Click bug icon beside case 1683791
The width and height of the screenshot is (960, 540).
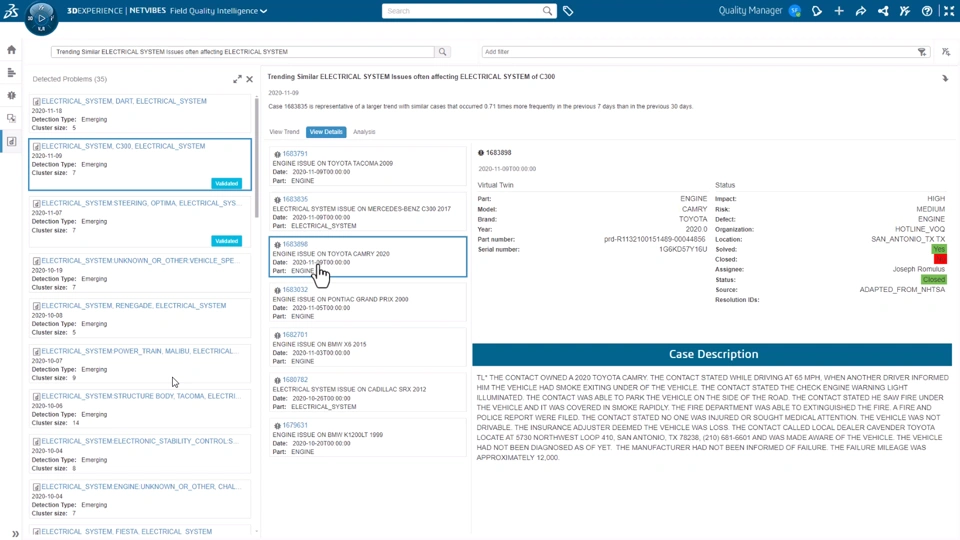[277, 154]
